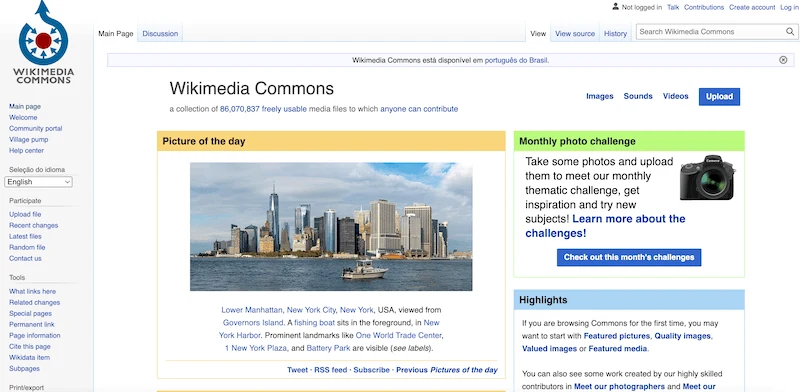Open Page information

(35, 335)
